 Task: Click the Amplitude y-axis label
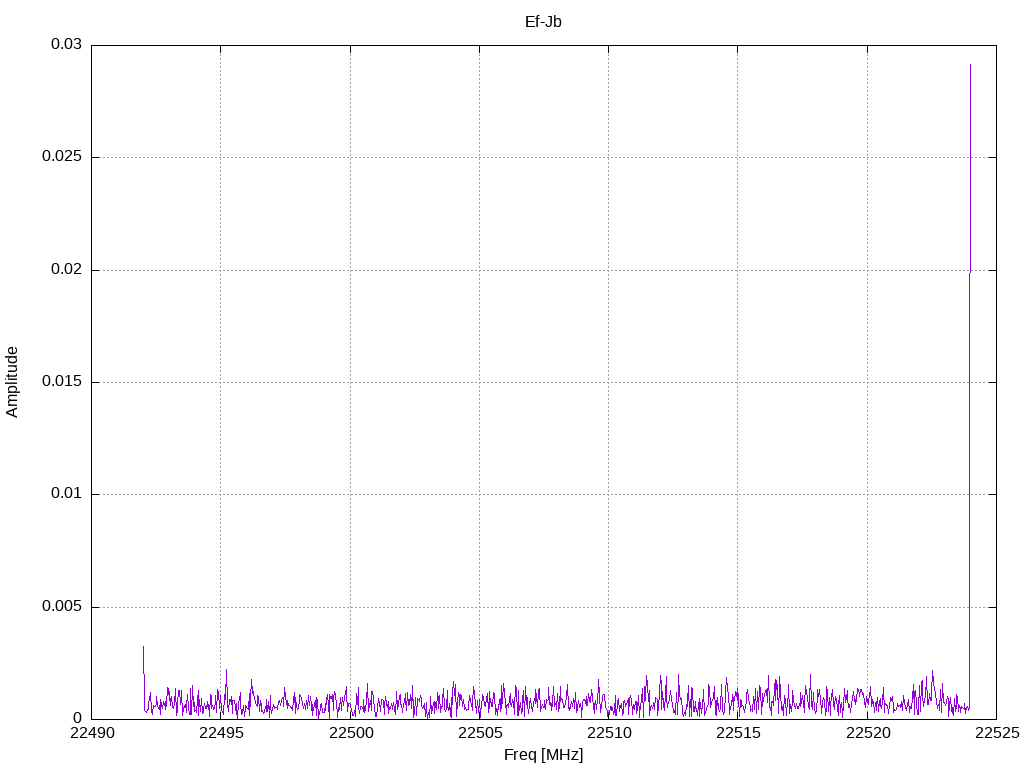click(x=12, y=382)
